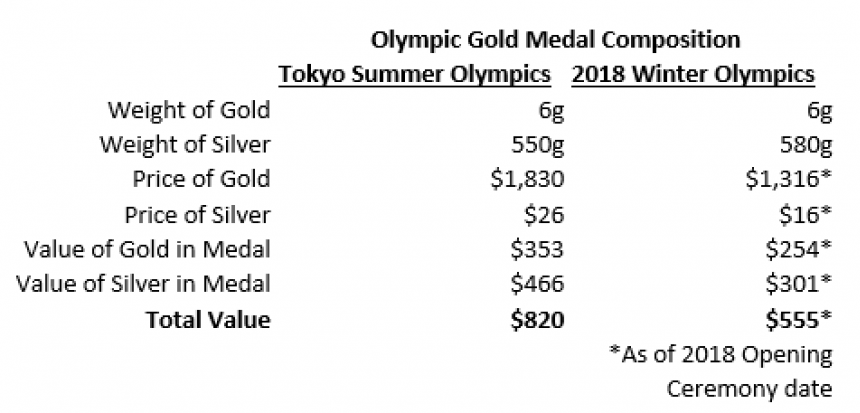The width and height of the screenshot is (860, 413).
Task: Select the $1,830 gold price cell
Action: pyautogui.click(x=518, y=180)
